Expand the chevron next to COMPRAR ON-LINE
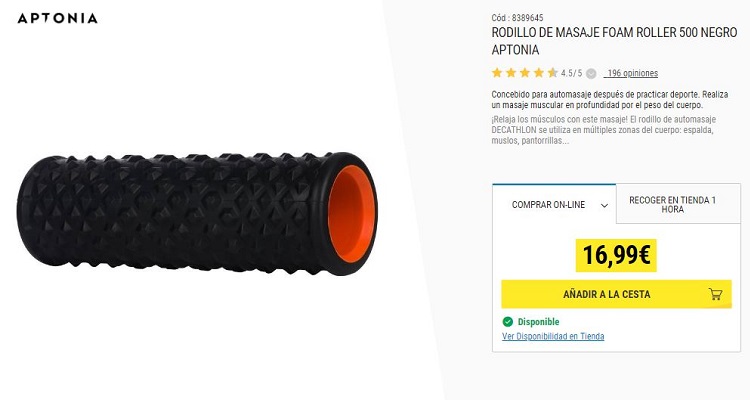 click(604, 205)
